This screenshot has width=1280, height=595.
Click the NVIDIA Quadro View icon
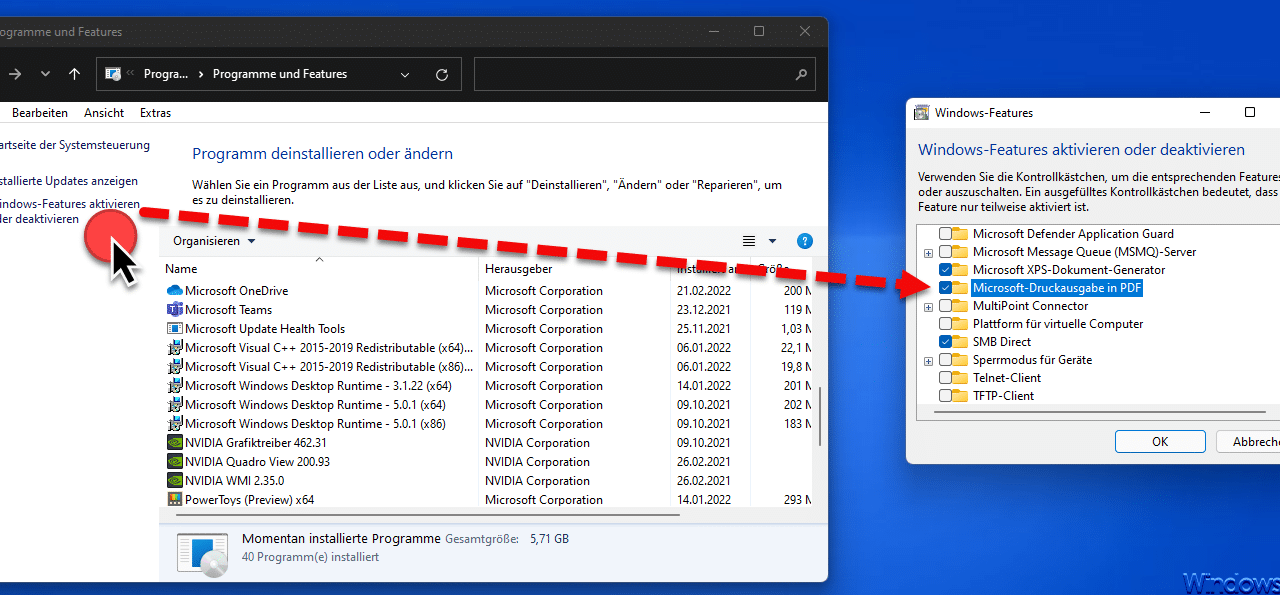175,462
